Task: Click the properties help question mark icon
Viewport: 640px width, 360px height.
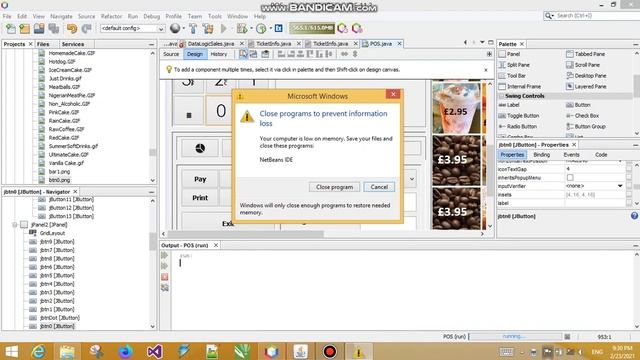Action: point(634,216)
